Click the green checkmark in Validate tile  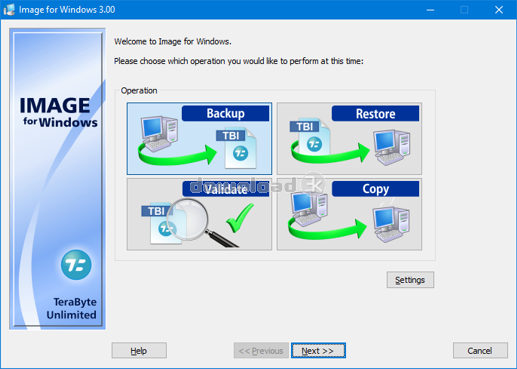240,218
